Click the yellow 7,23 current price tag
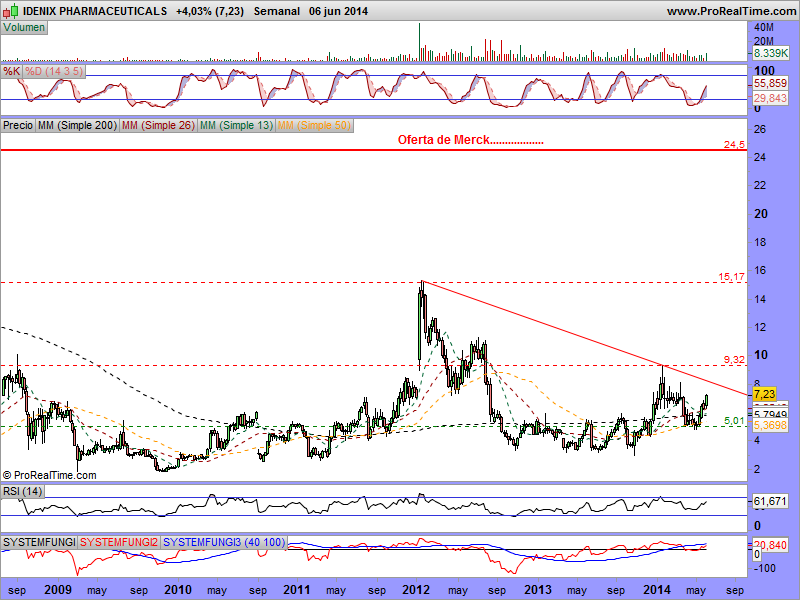This screenshot has height=600, width=800. pos(764,394)
